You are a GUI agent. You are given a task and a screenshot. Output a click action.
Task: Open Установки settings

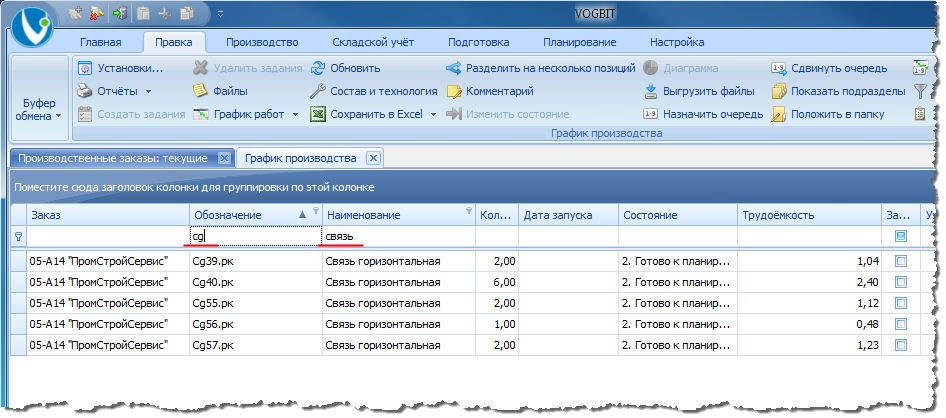pyautogui.click(x=121, y=68)
